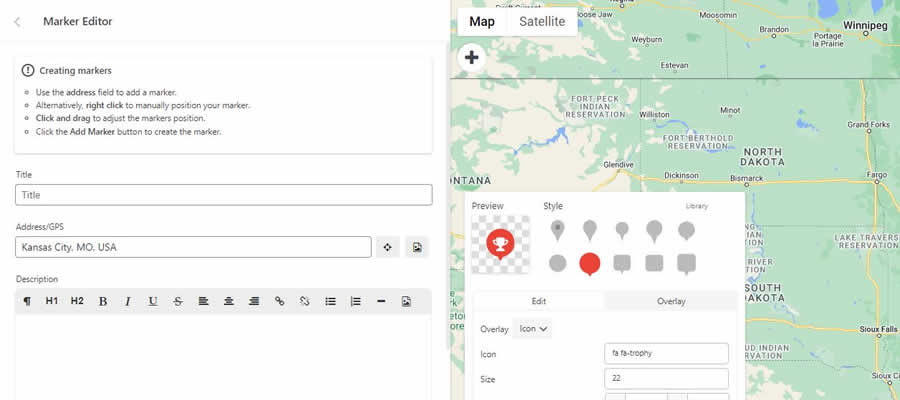Select second teardrop pin style
The width and height of the screenshot is (900, 400).
tap(589, 231)
